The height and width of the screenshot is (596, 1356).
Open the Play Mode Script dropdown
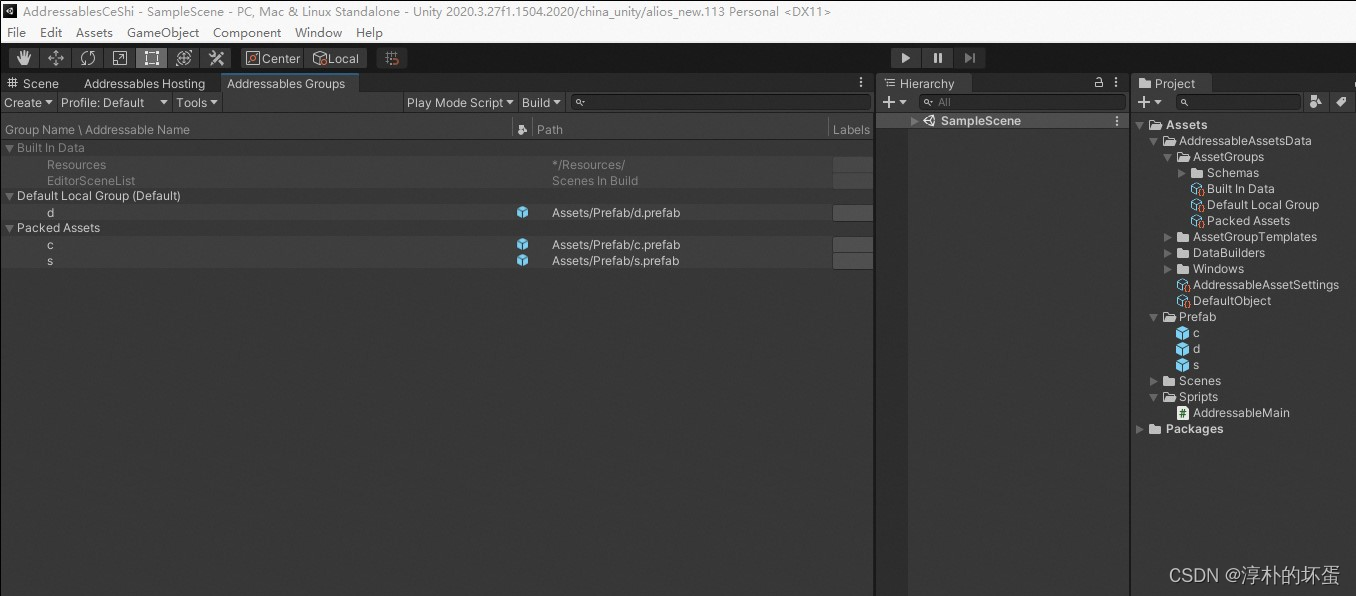[460, 102]
